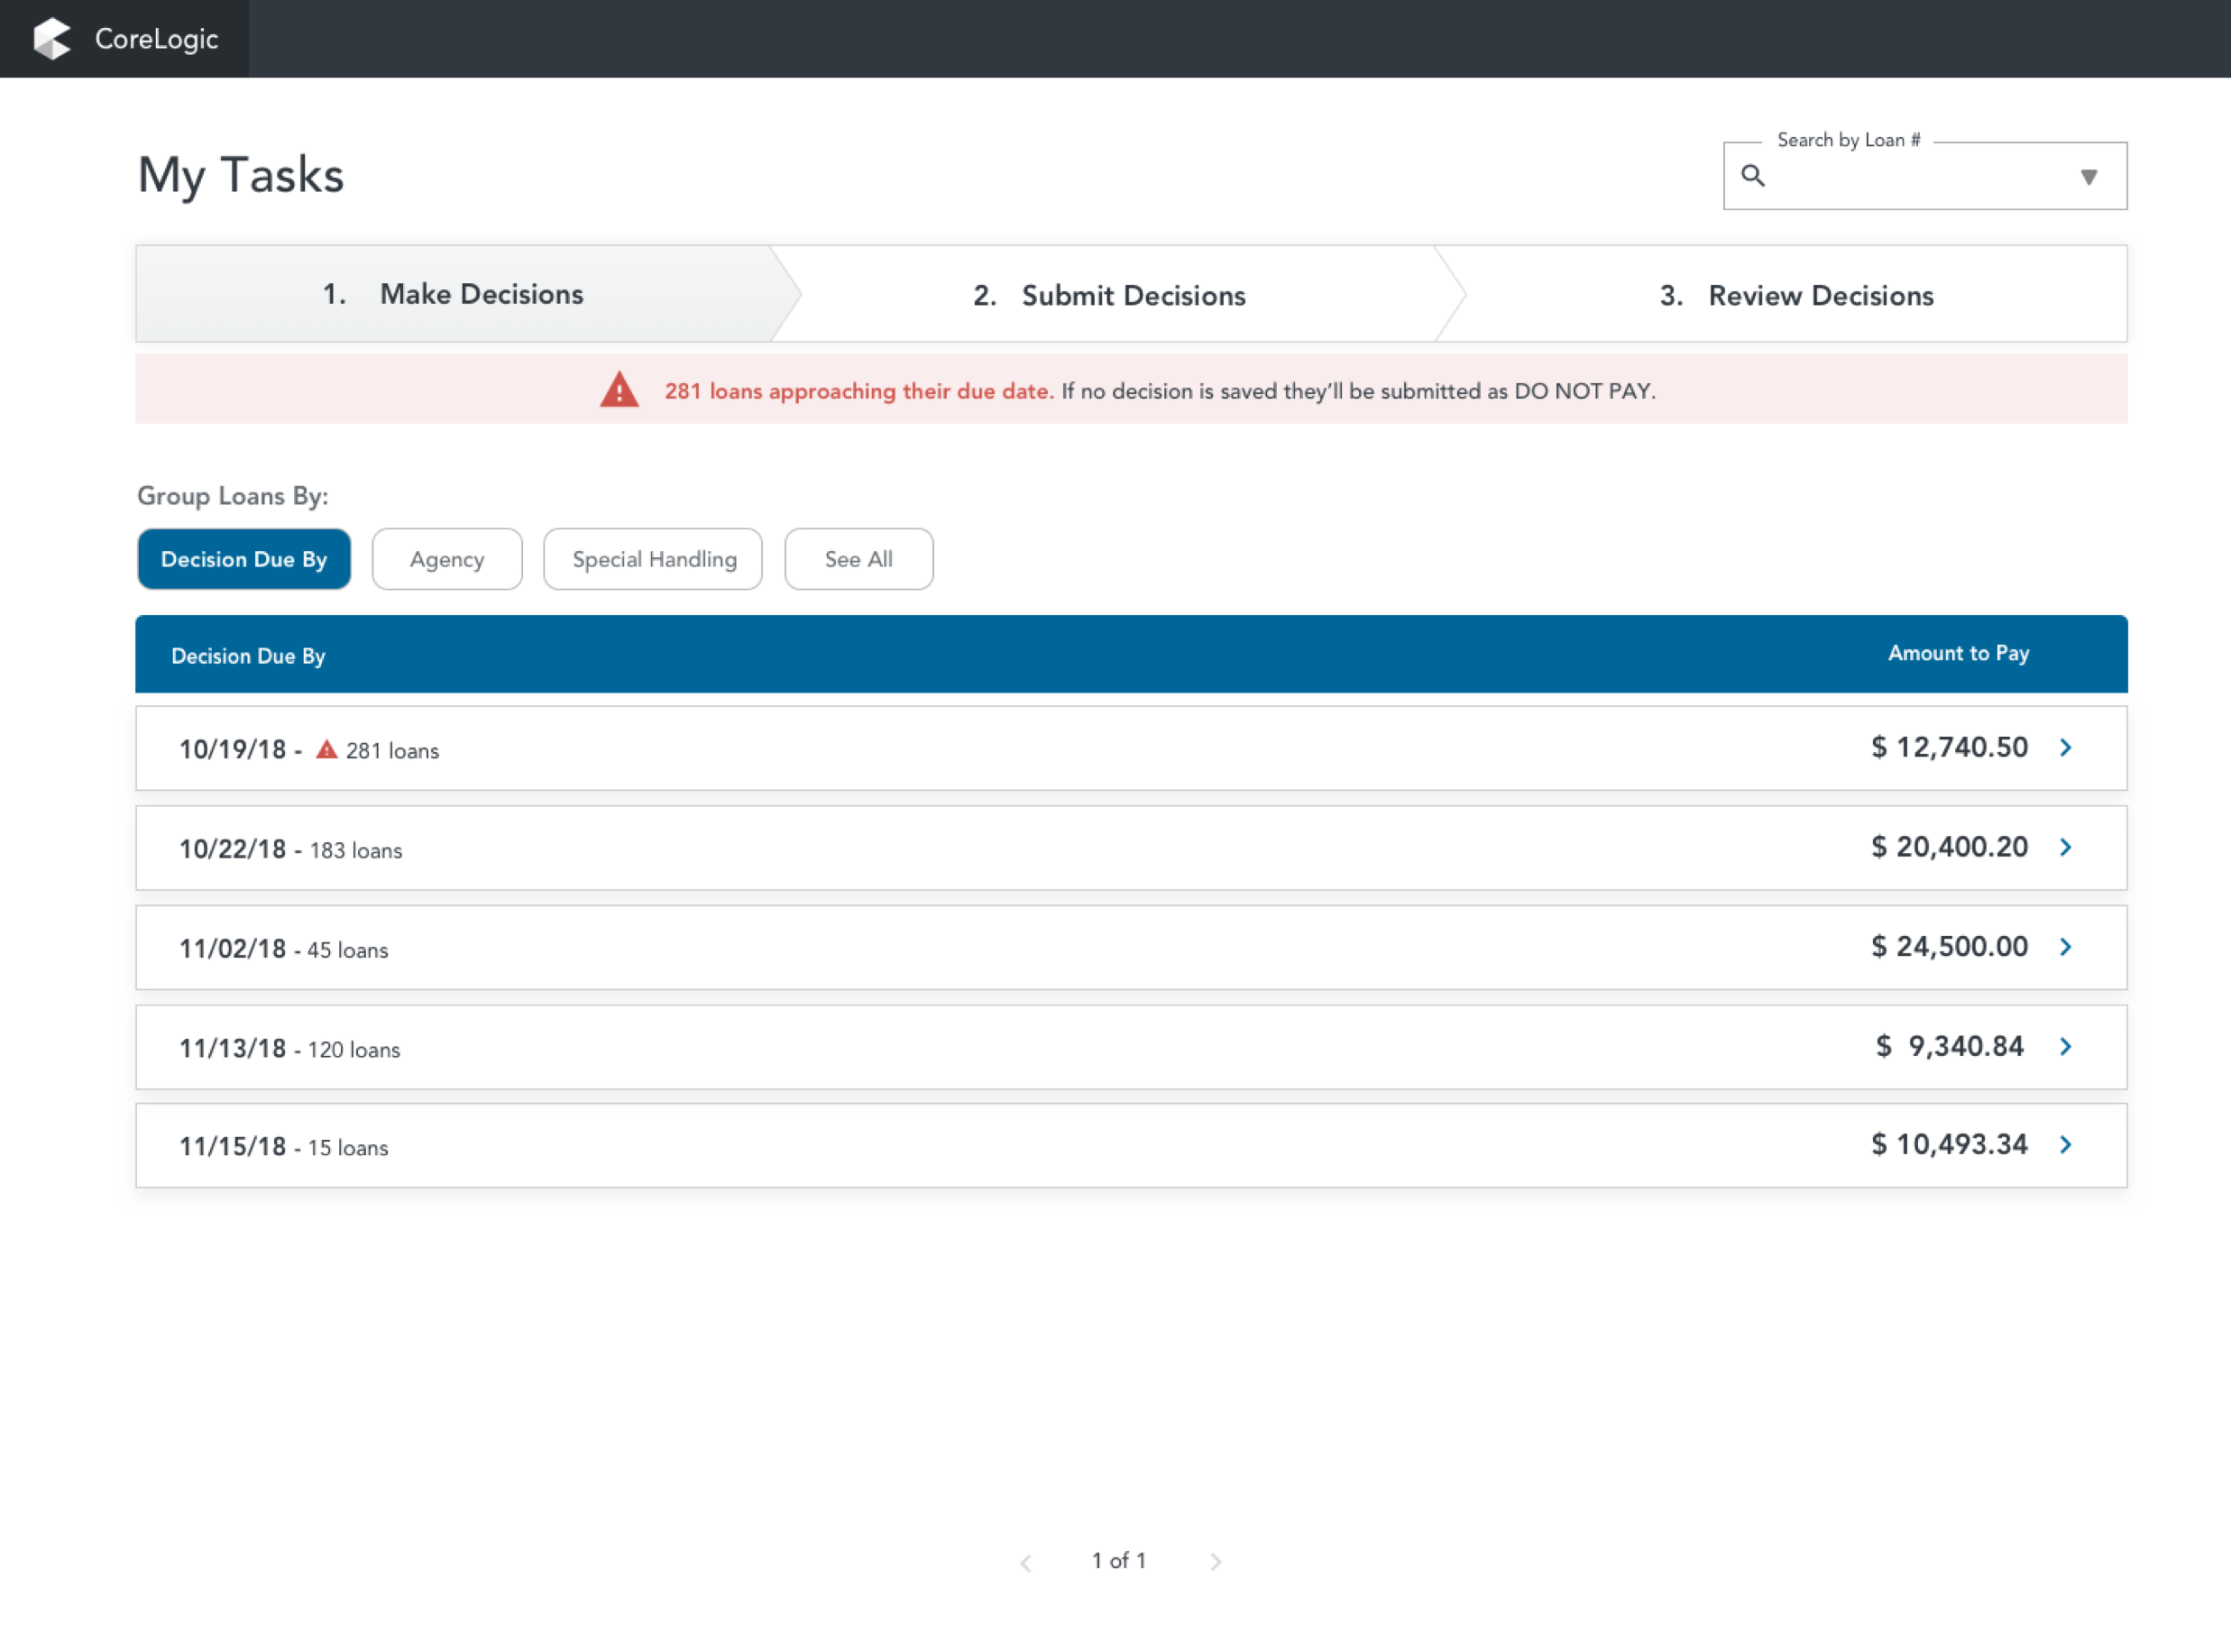Switch to the Review Decisions step
The width and height of the screenshot is (2231, 1652).
click(1796, 295)
